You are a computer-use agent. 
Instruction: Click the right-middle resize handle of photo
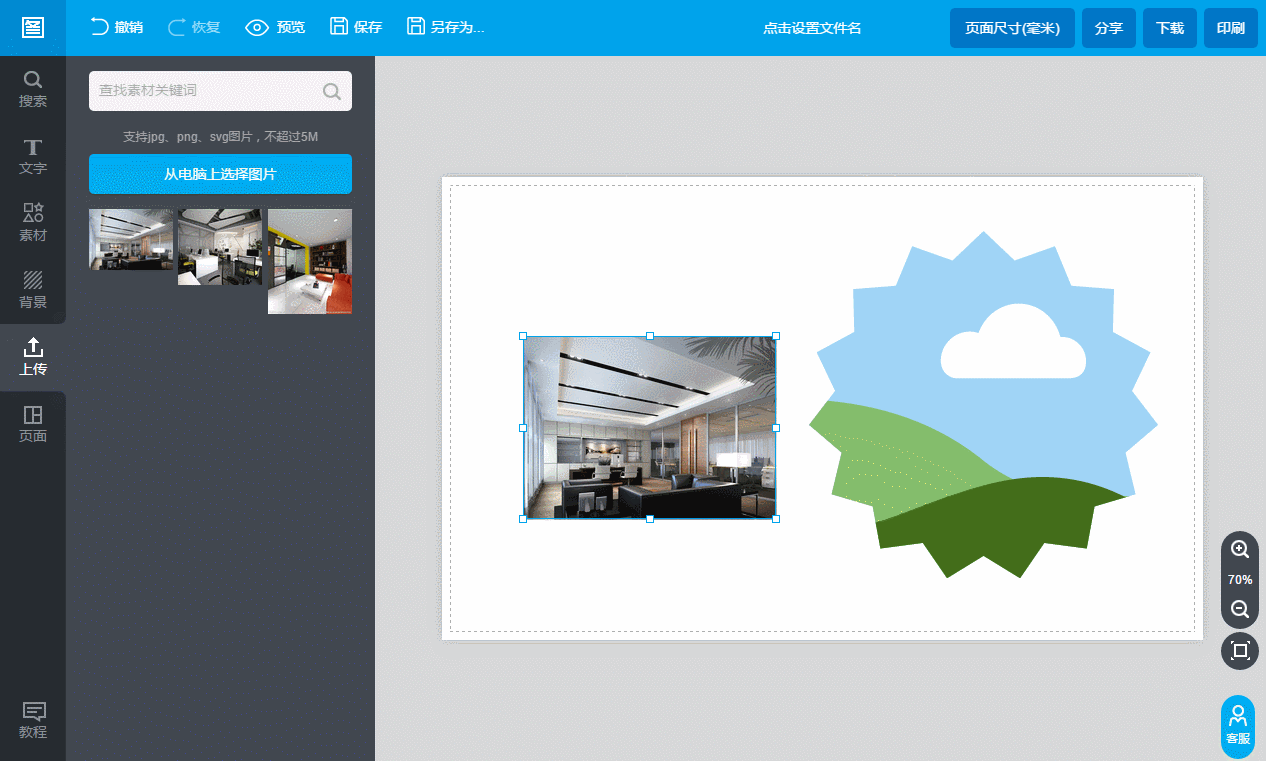tap(776, 428)
